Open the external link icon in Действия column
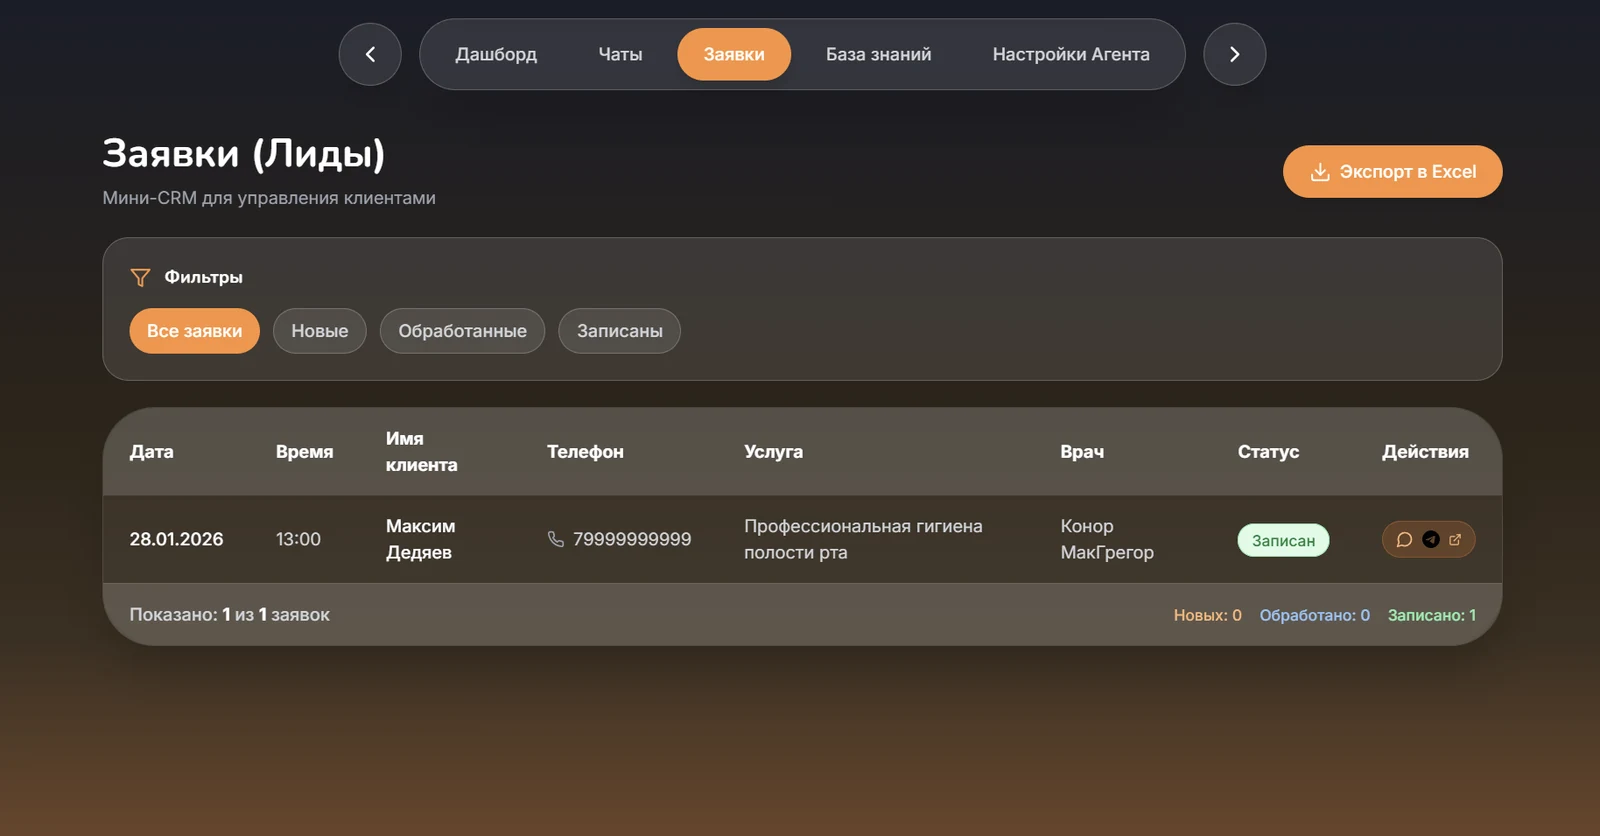 click(1455, 540)
